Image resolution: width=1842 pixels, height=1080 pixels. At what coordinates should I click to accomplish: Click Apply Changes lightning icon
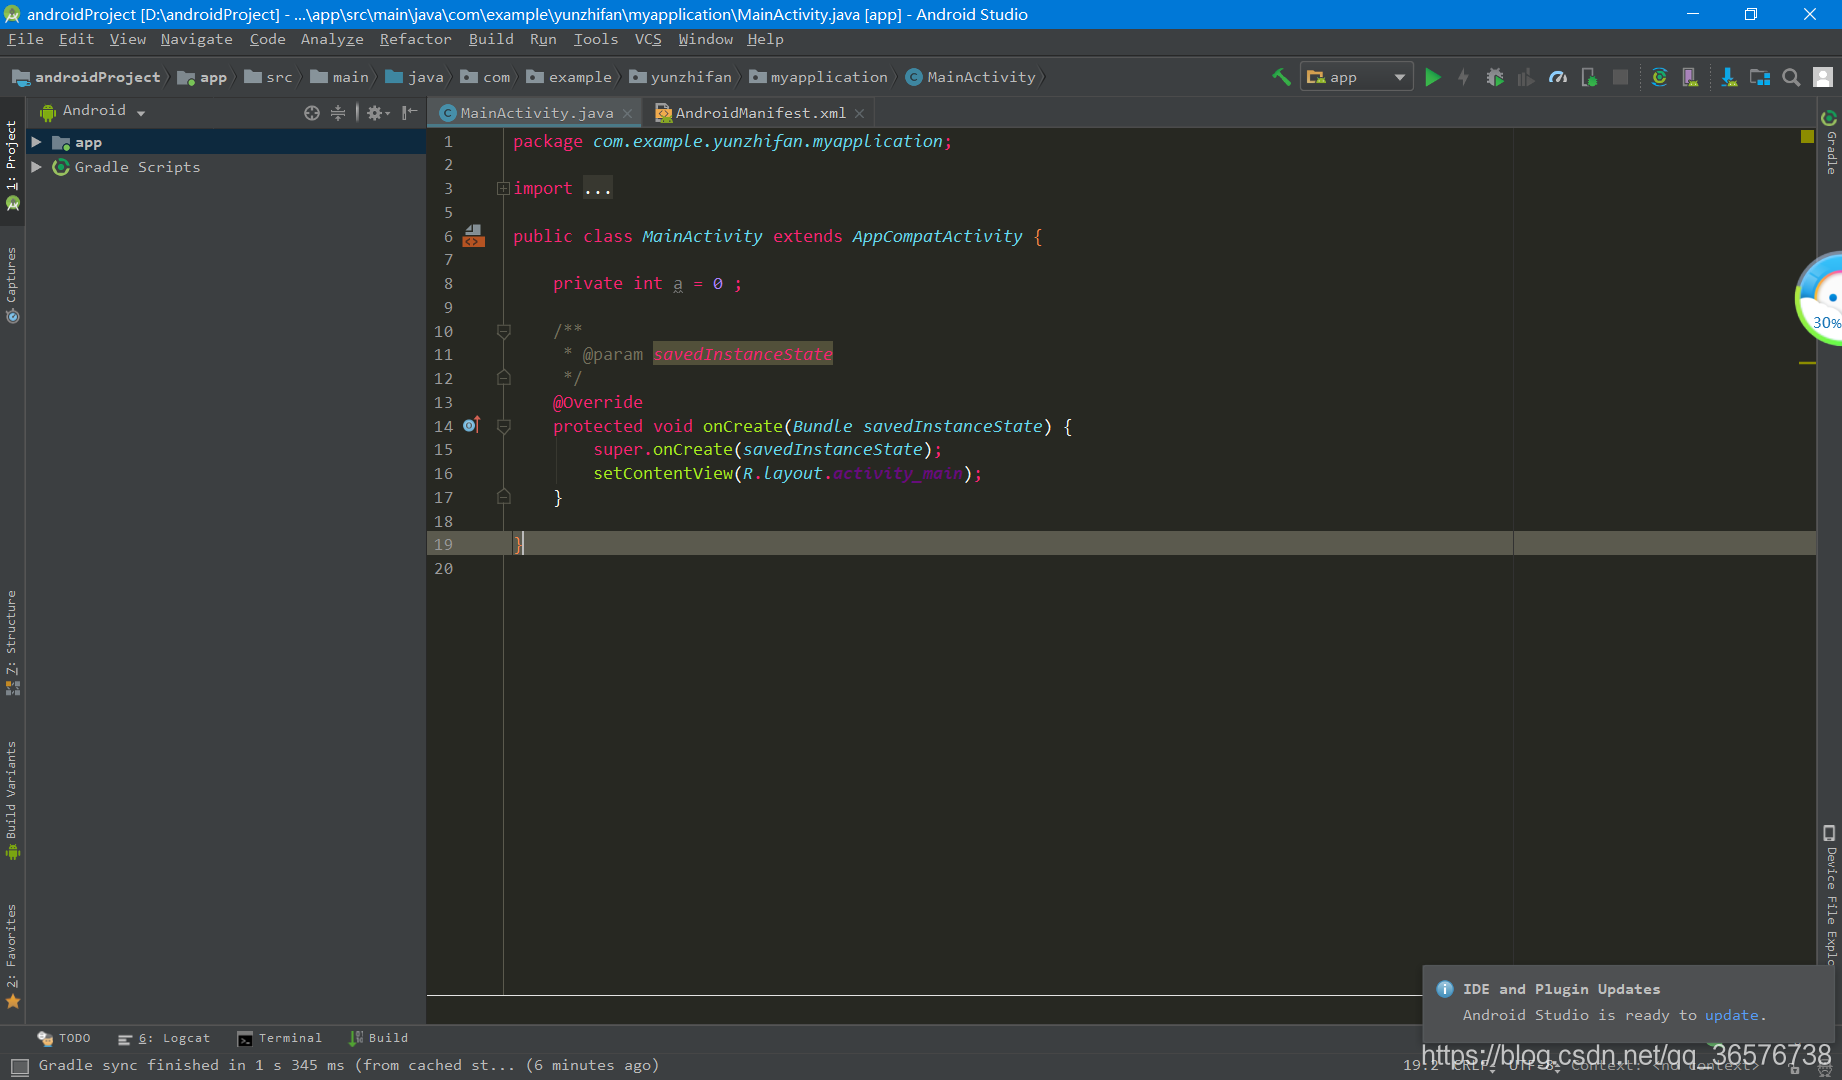click(x=1464, y=77)
